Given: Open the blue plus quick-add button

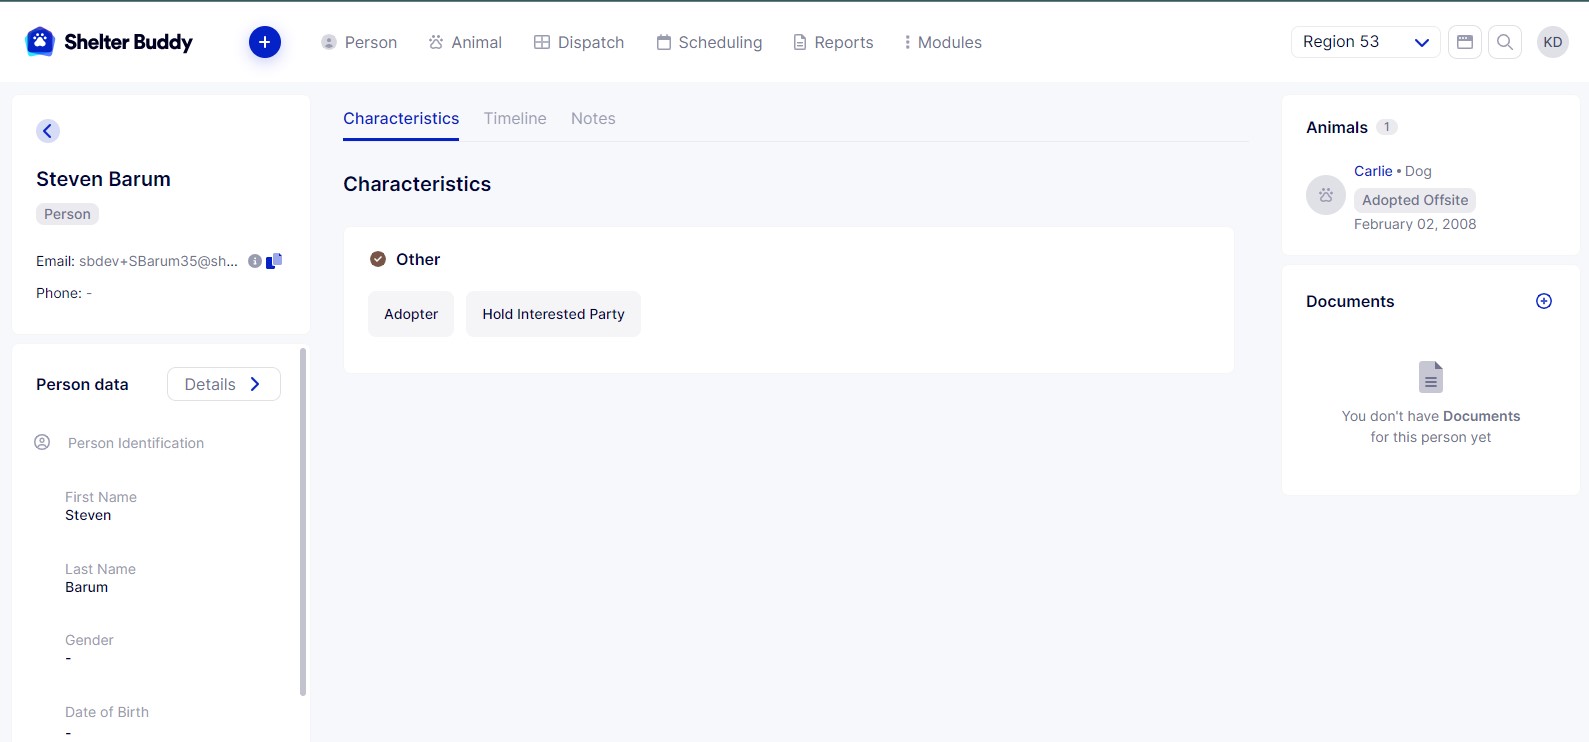Looking at the screenshot, I should tap(265, 42).
